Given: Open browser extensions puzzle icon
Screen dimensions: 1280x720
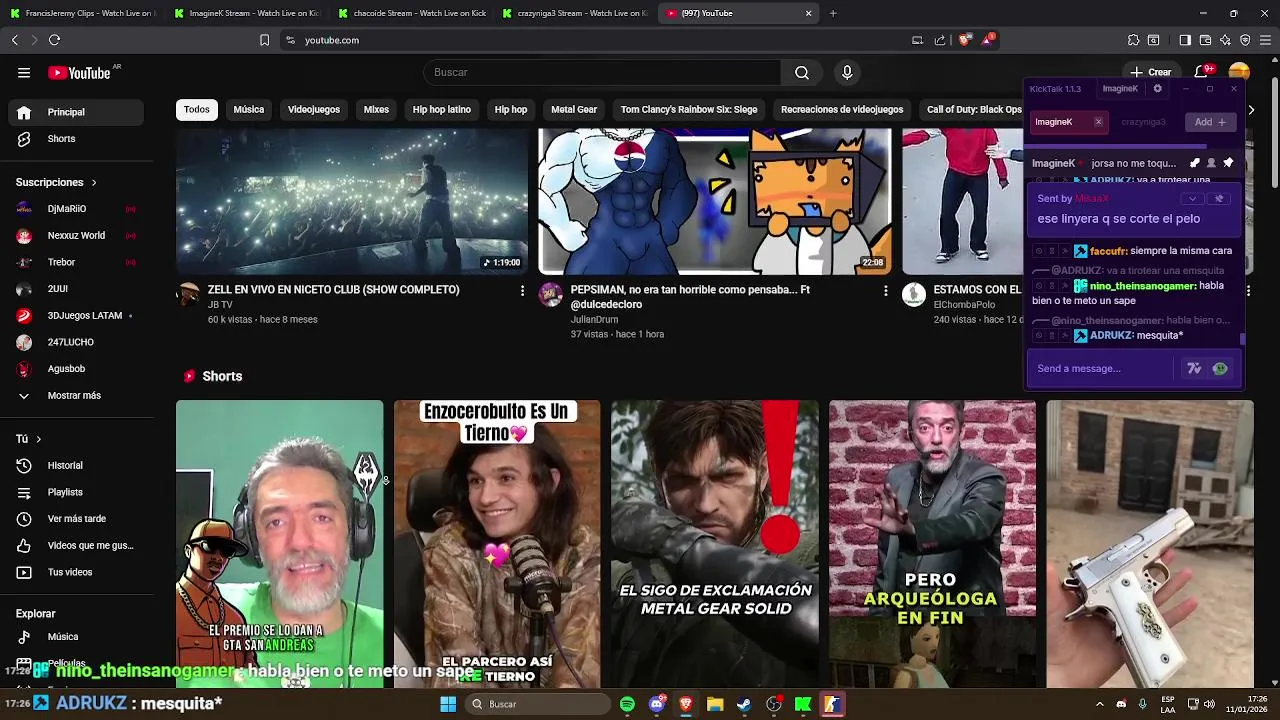Looking at the screenshot, I should point(1133,40).
